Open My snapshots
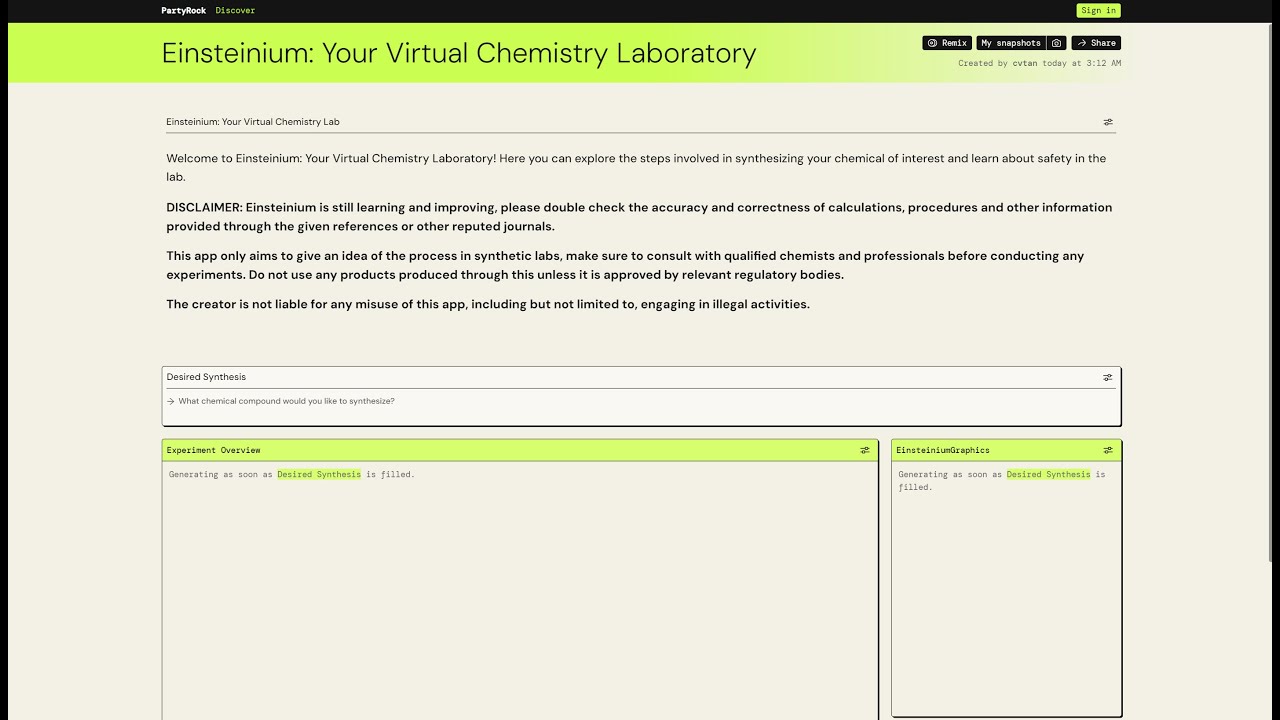This screenshot has height=720, width=1280. click(1011, 43)
